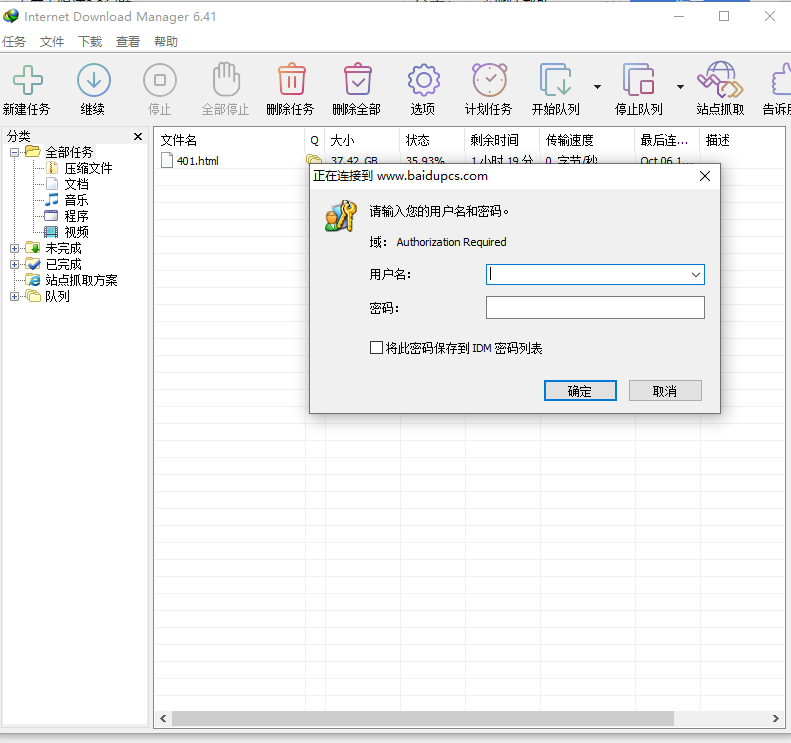791x743 pixels.
Task: Click the 队列 folder icon
Action: click(x=33, y=296)
